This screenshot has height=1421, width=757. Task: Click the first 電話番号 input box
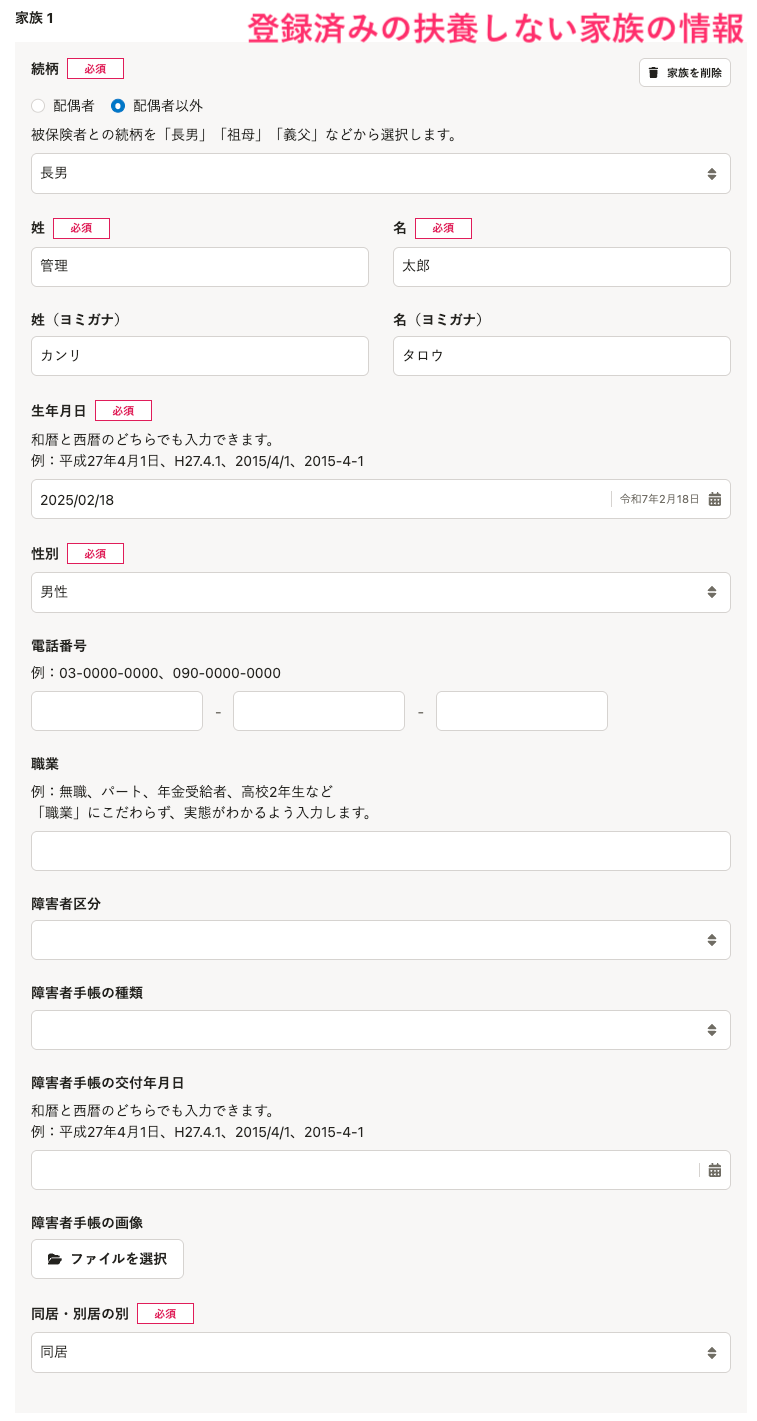[117, 711]
